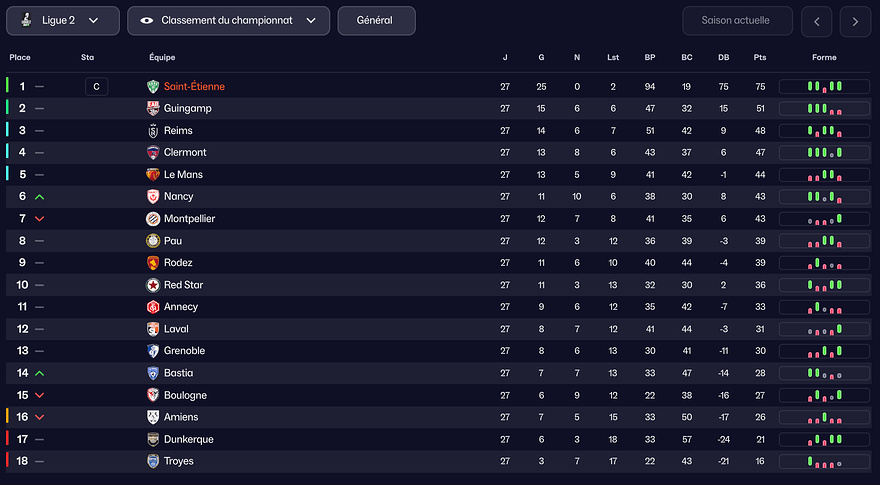Open the Nancy team link
This screenshot has height=485, width=880.
pyautogui.click(x=179, y=197)
